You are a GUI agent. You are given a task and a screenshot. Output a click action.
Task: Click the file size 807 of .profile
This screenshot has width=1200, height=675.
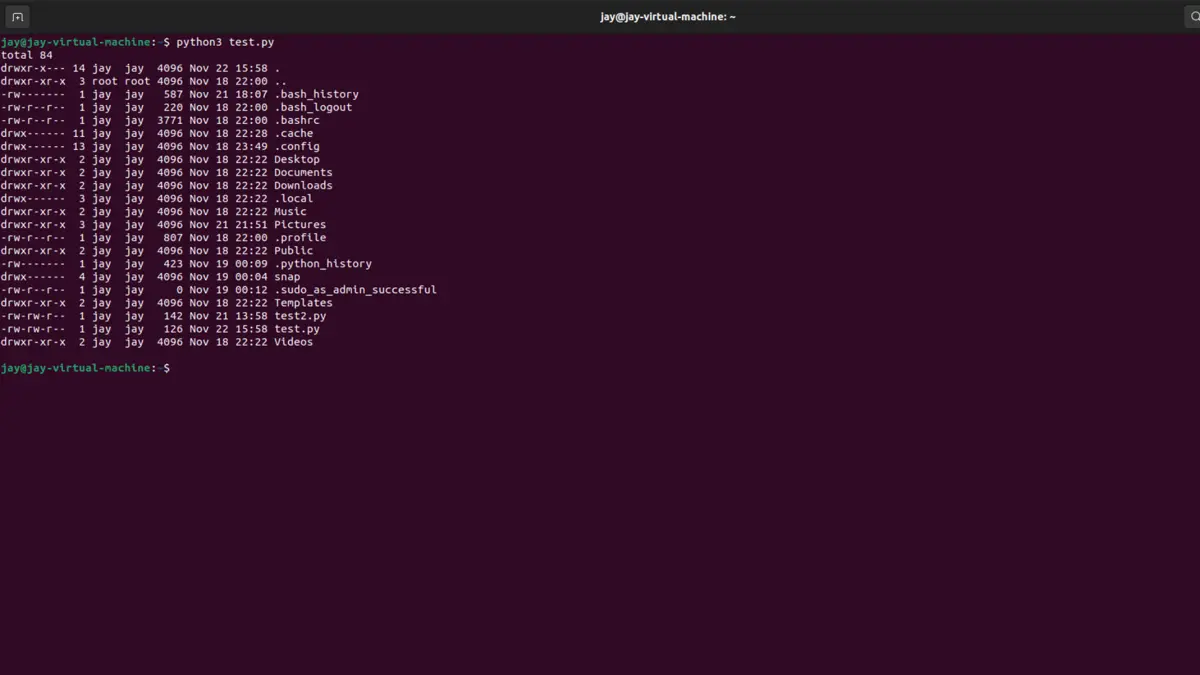point(173,237)
